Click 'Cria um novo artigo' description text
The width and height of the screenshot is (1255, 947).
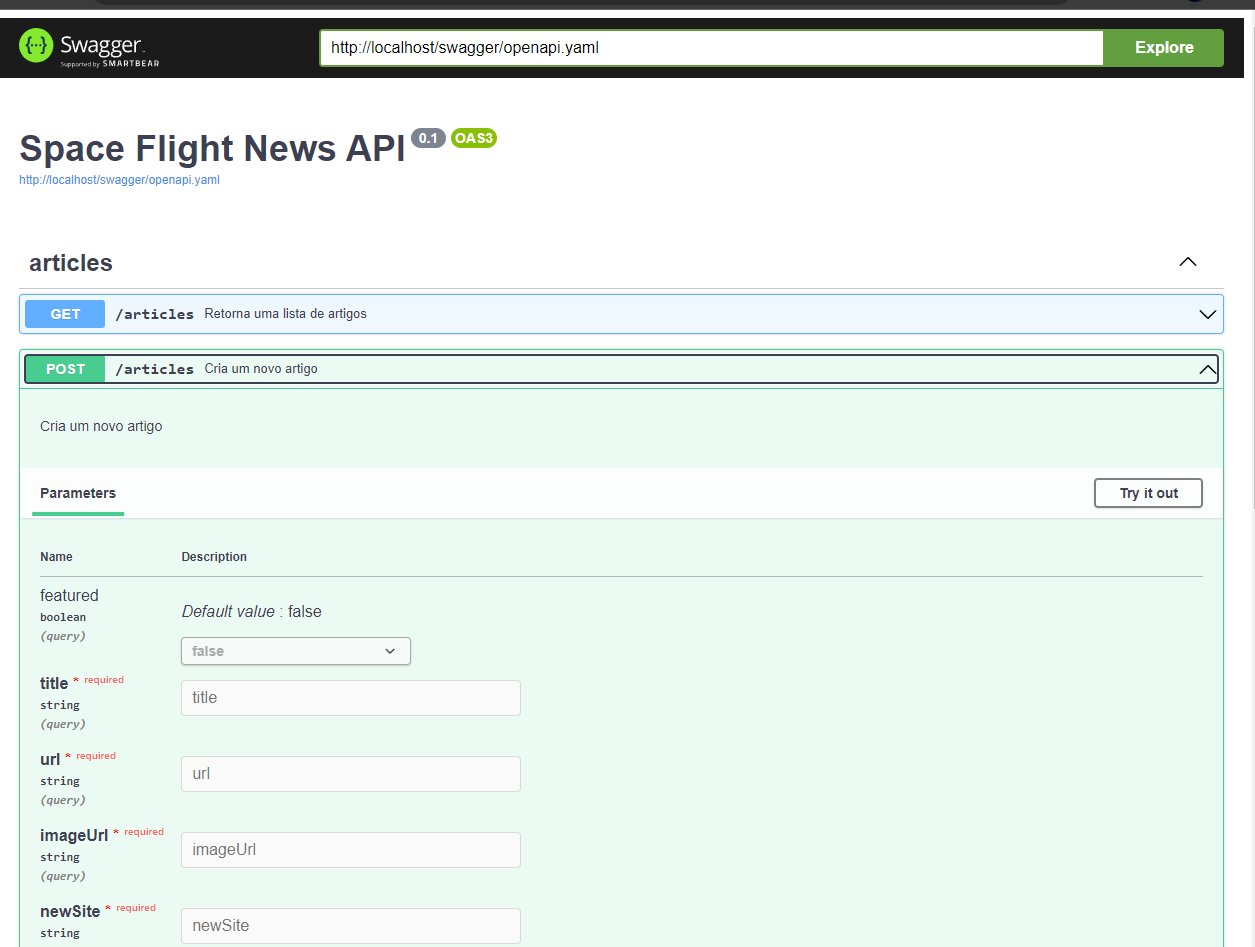pos(101,426)
